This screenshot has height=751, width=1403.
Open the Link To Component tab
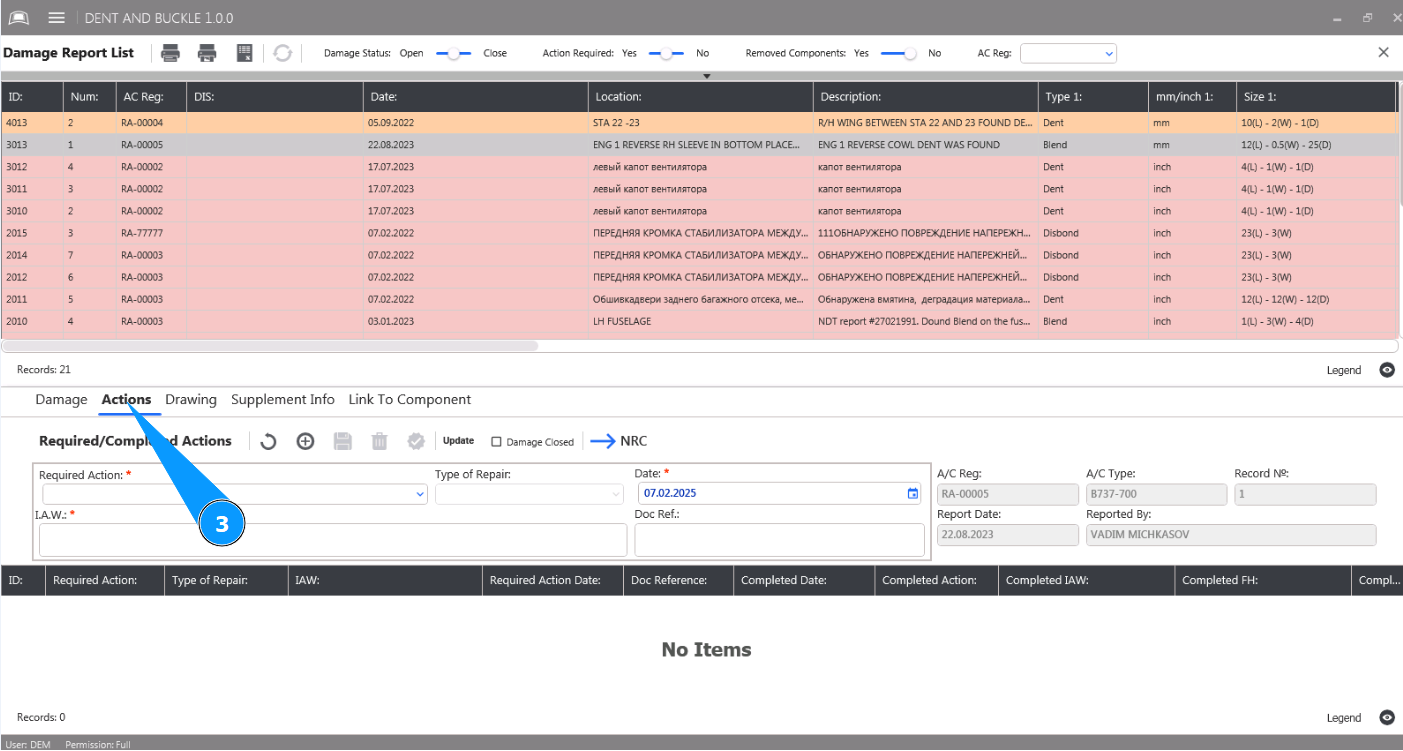(x=410, y=399)
